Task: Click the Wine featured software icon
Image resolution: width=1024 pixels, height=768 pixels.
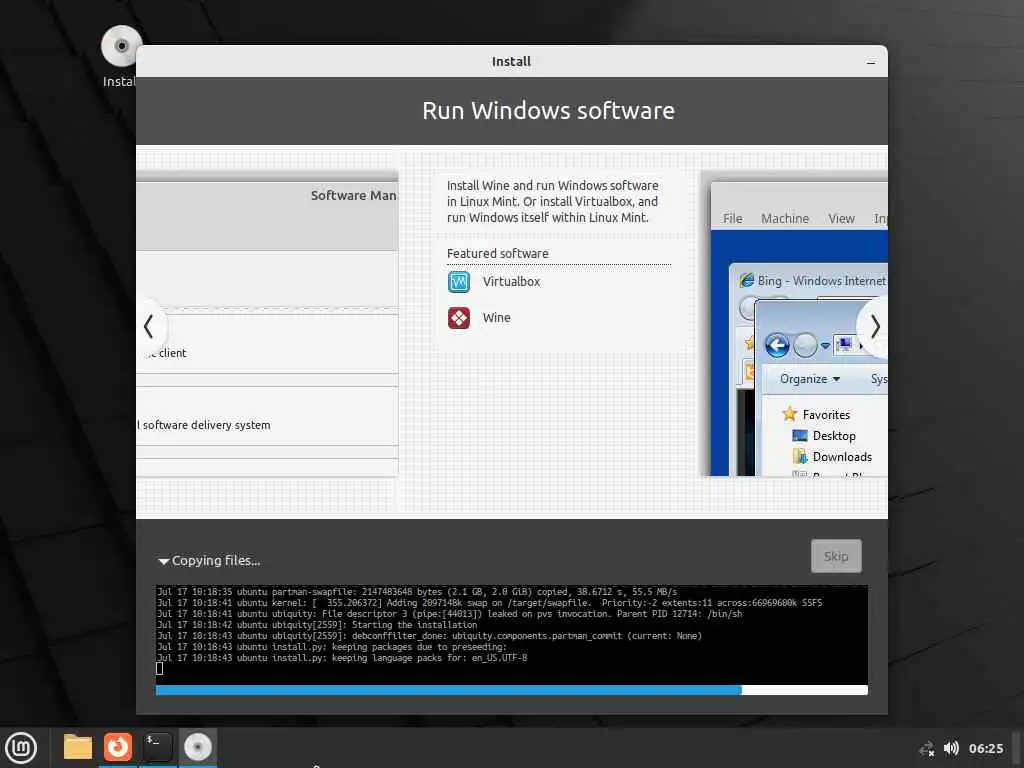Action: (x=458, y=318)
